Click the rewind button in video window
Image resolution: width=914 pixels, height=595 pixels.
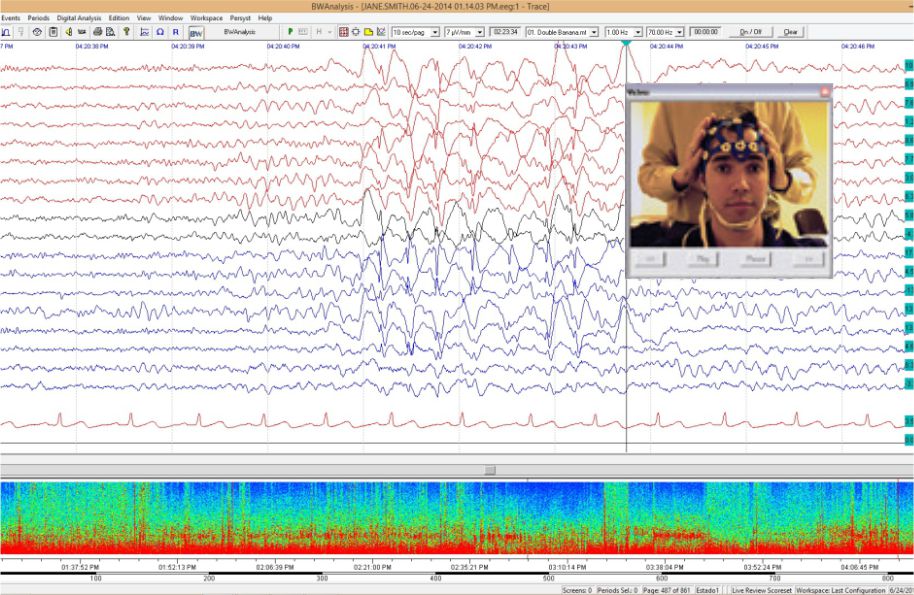(x=651, y=259)
